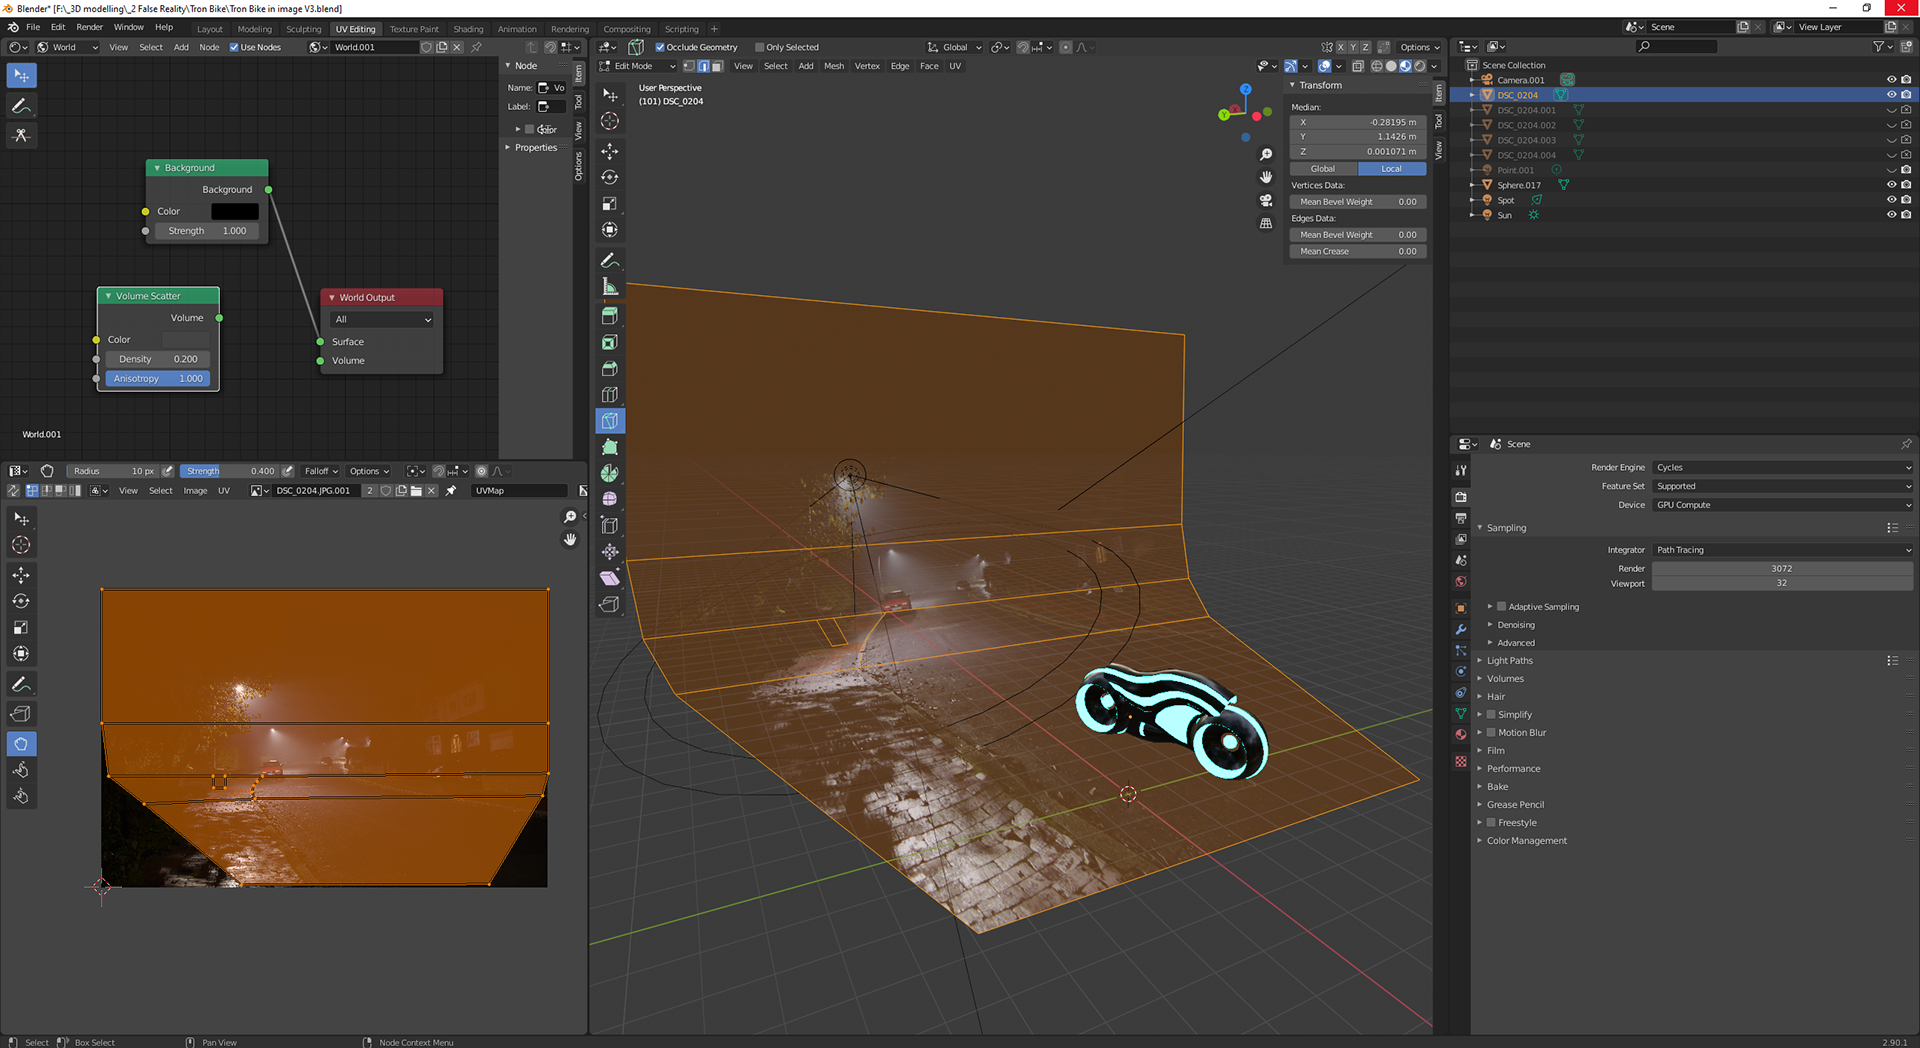
Task: Adjust Volume Scatter Anisotropy slider
Action: point(158,379)
